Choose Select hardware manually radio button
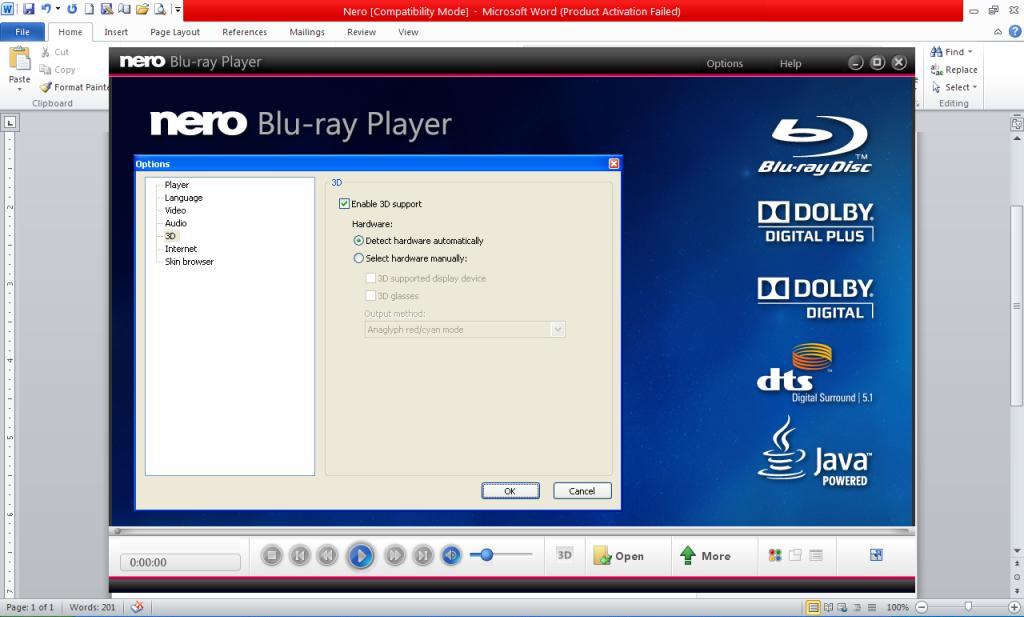The width and height of the screenshot is (1024, 617). 359,259
